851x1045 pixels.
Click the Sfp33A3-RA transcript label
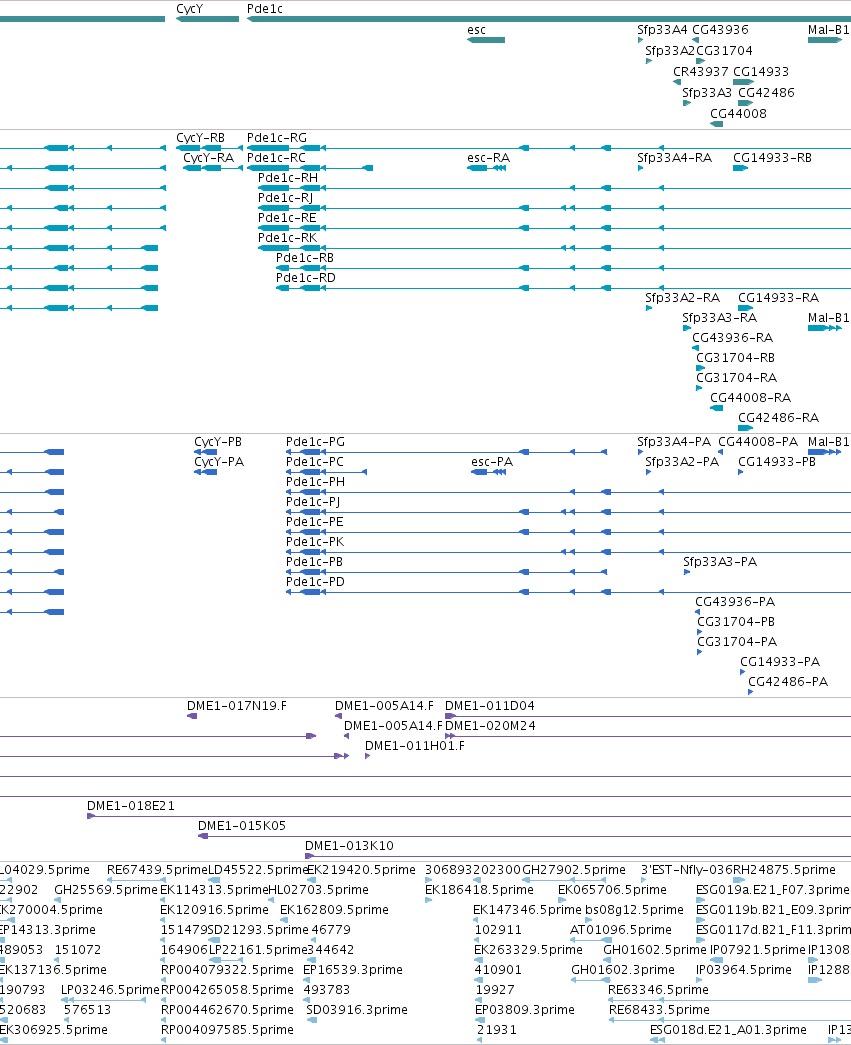[x=720, y=317]
